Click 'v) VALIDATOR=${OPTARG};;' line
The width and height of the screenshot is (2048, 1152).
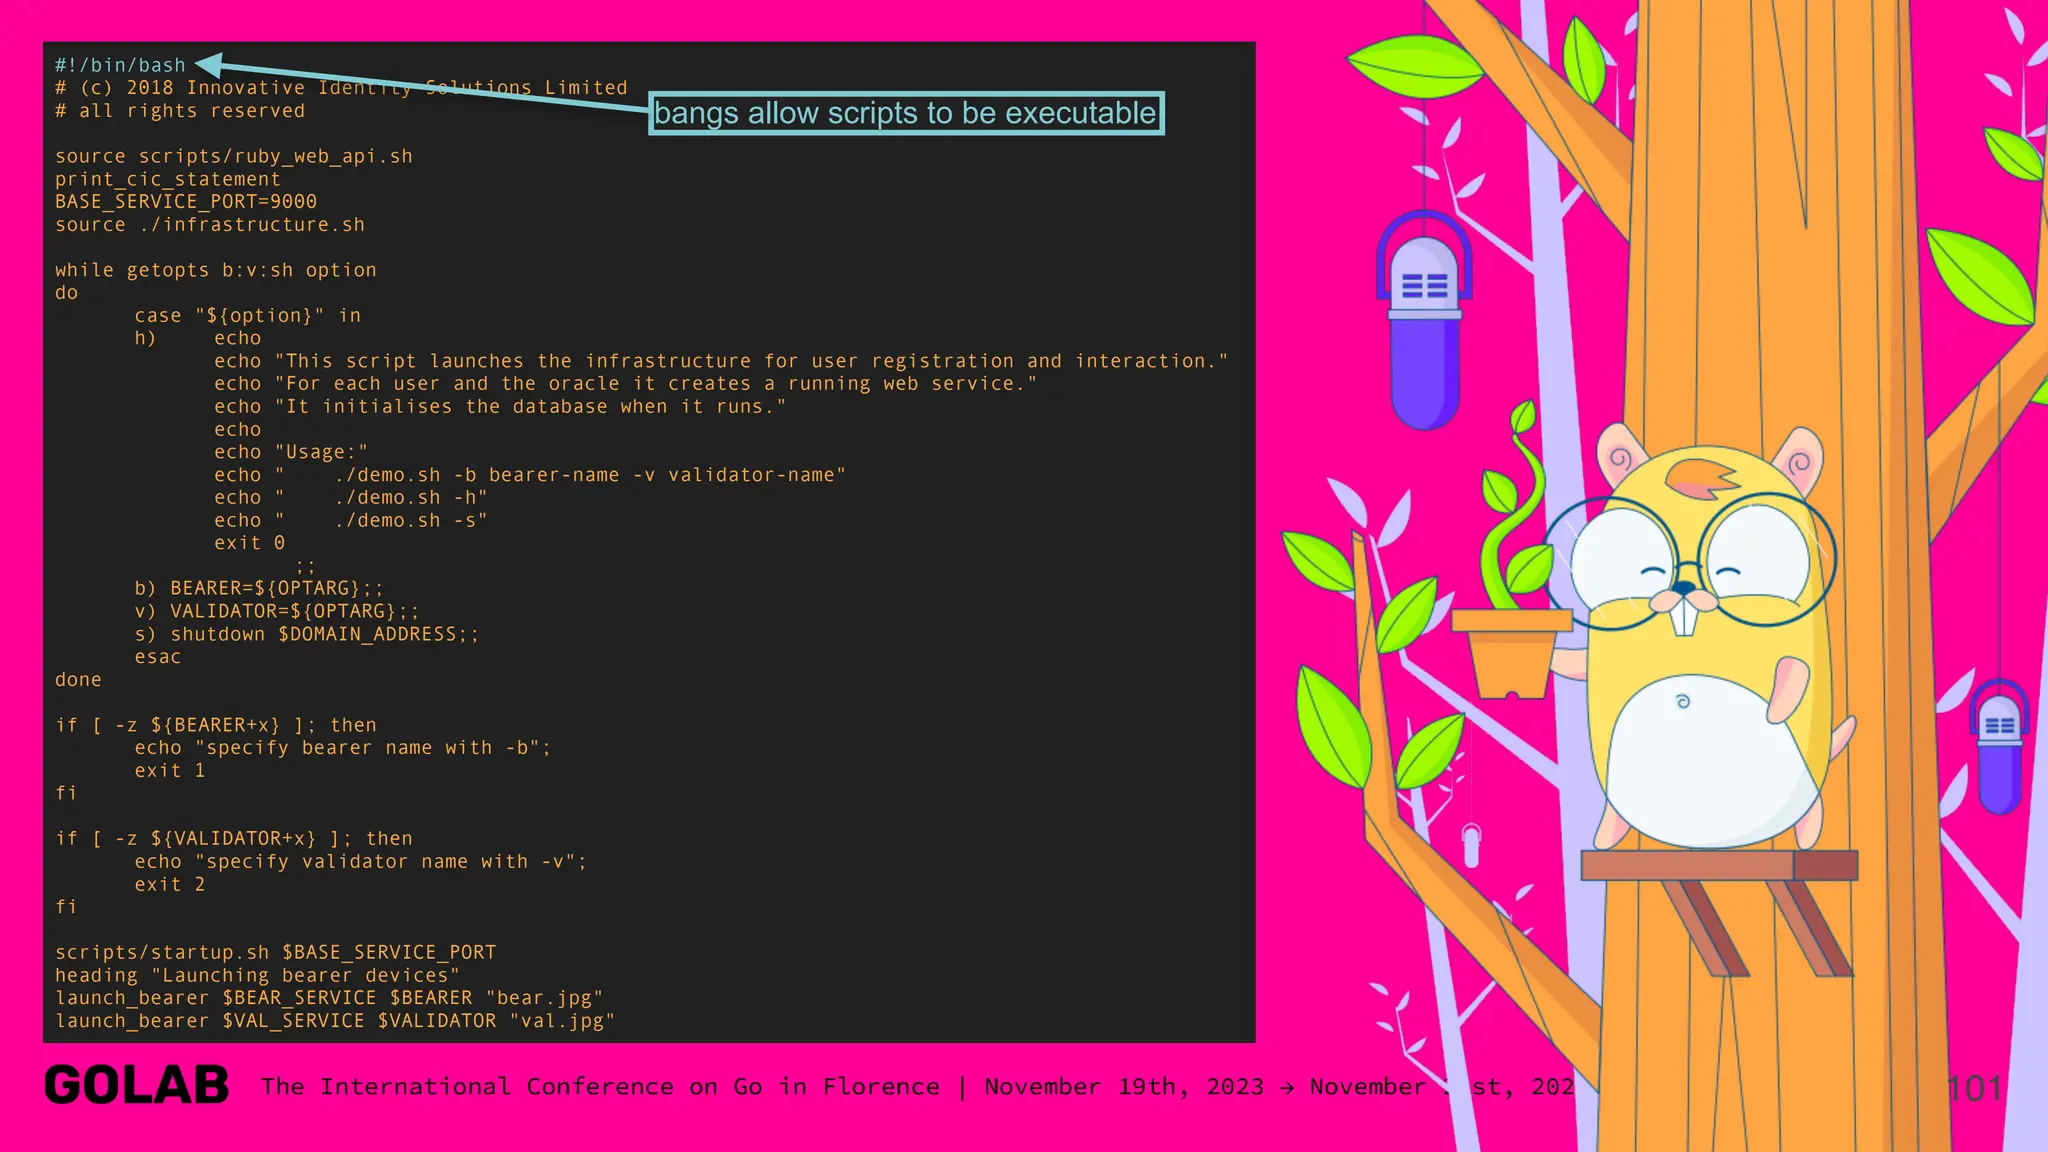(277, 611)
